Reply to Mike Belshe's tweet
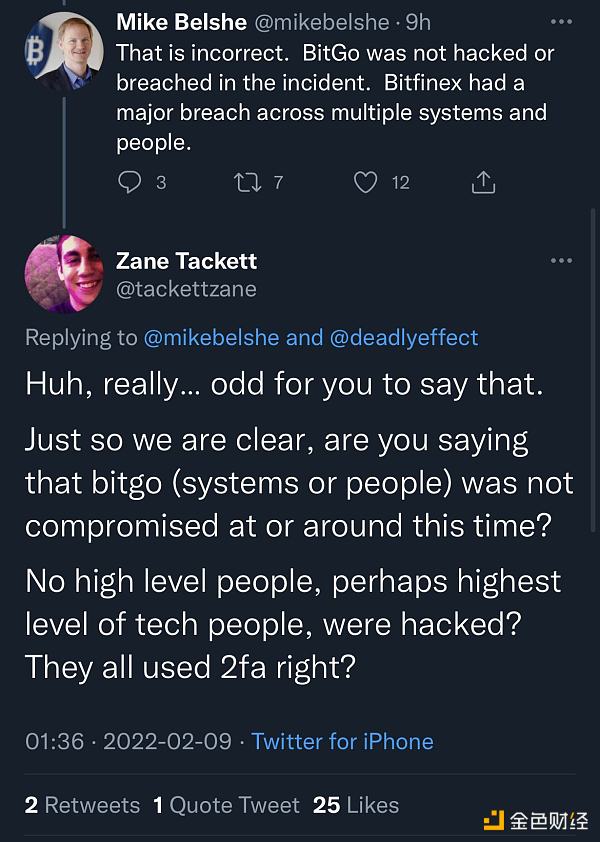This screenshot has height=842, width=600. (130, 182)
